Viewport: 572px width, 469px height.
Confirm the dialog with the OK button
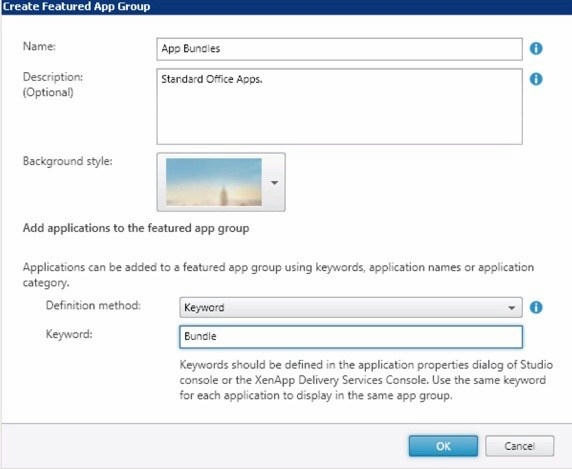pyautogui.click(x=443, y=446)
